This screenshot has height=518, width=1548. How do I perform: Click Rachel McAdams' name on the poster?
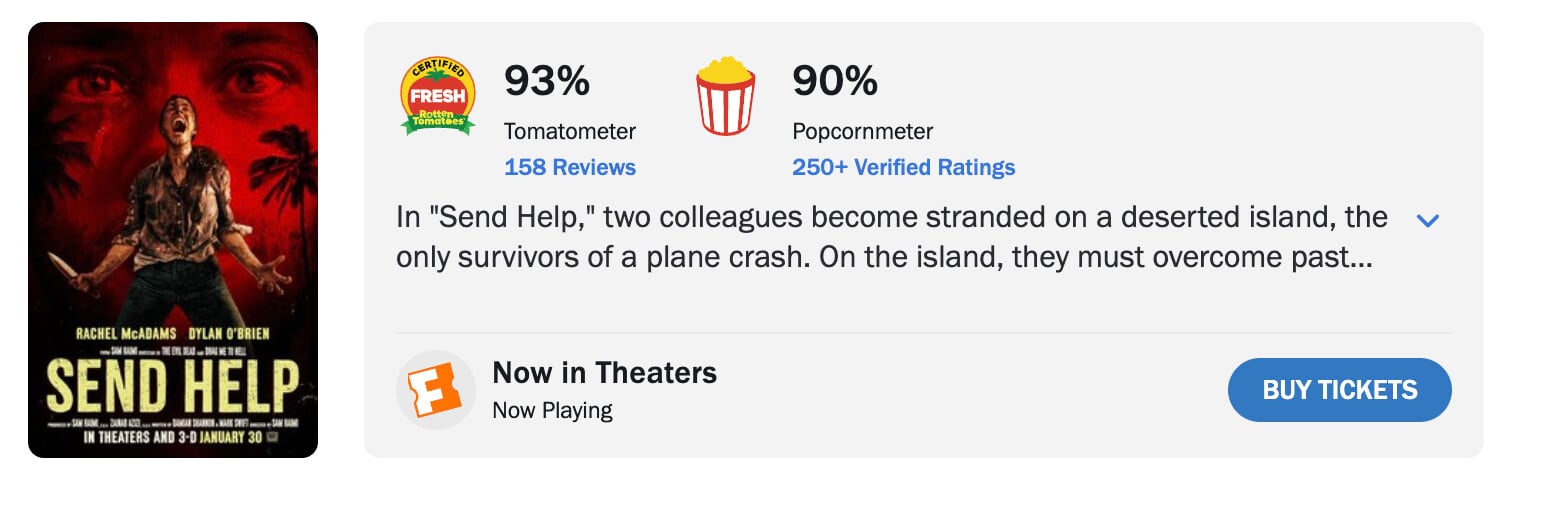(x=126, y=333)
